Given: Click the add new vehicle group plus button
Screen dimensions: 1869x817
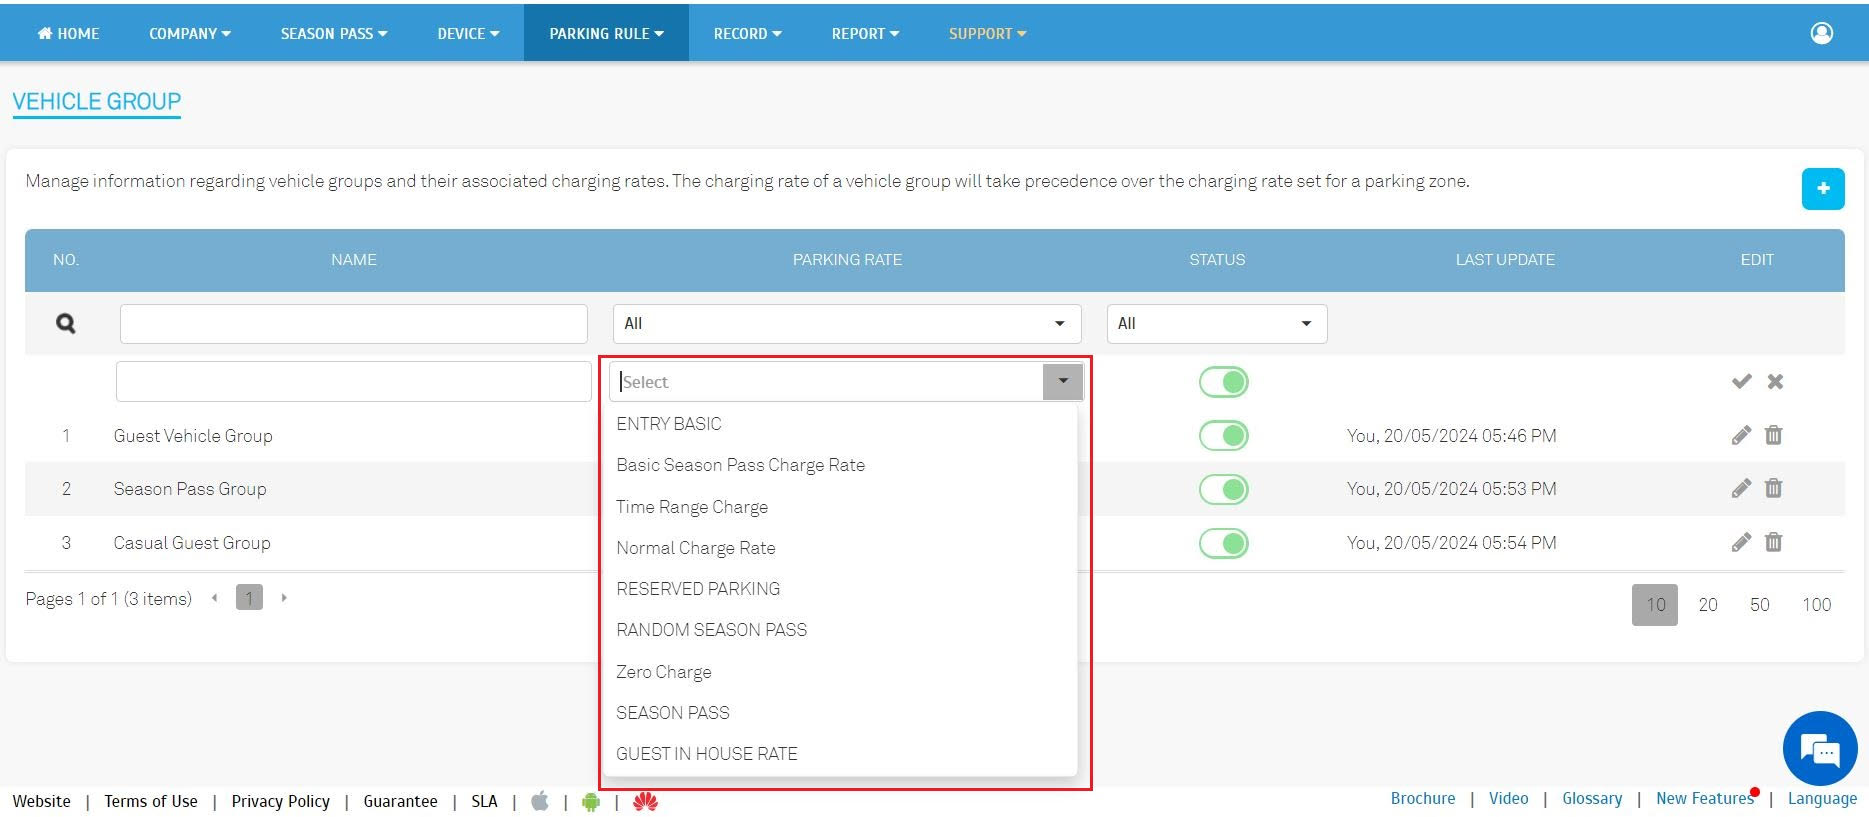Looking at the screenshot, I should (1822, 189).
